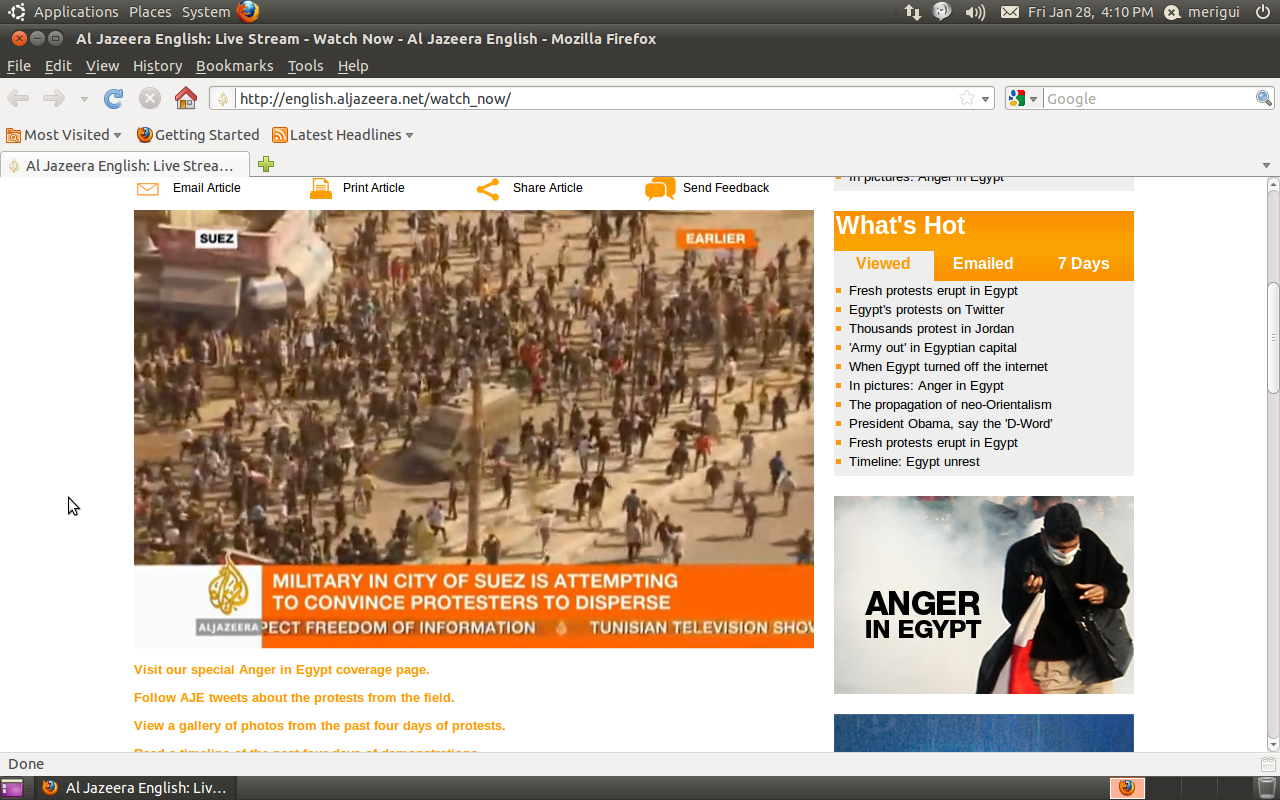Screen dimensions: 1280x800
Task: Reload the page with the refresh icon
Action: [114, 98]
